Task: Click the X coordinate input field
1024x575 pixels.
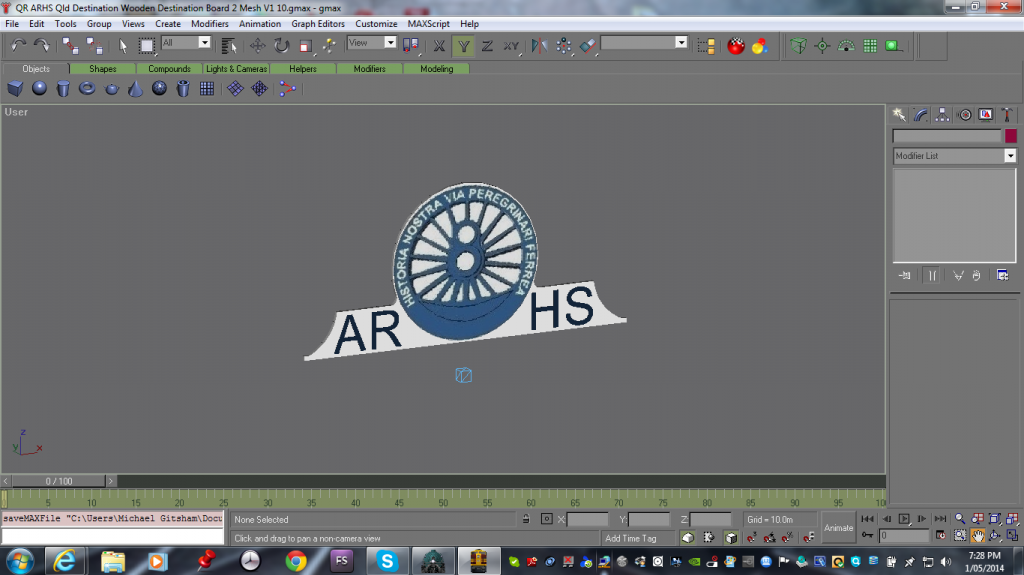Action: pyautogui.click(x=587, y=519)
